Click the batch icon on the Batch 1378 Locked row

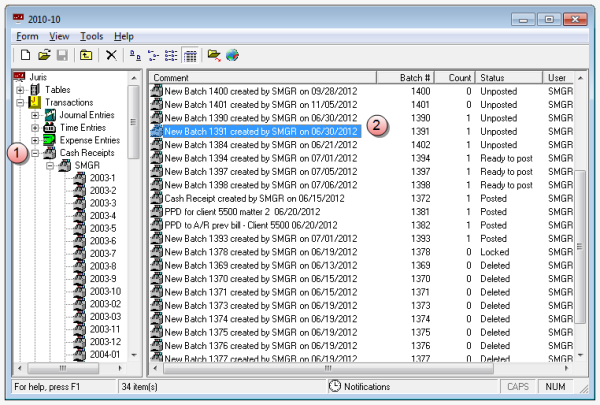coord(157,252)
